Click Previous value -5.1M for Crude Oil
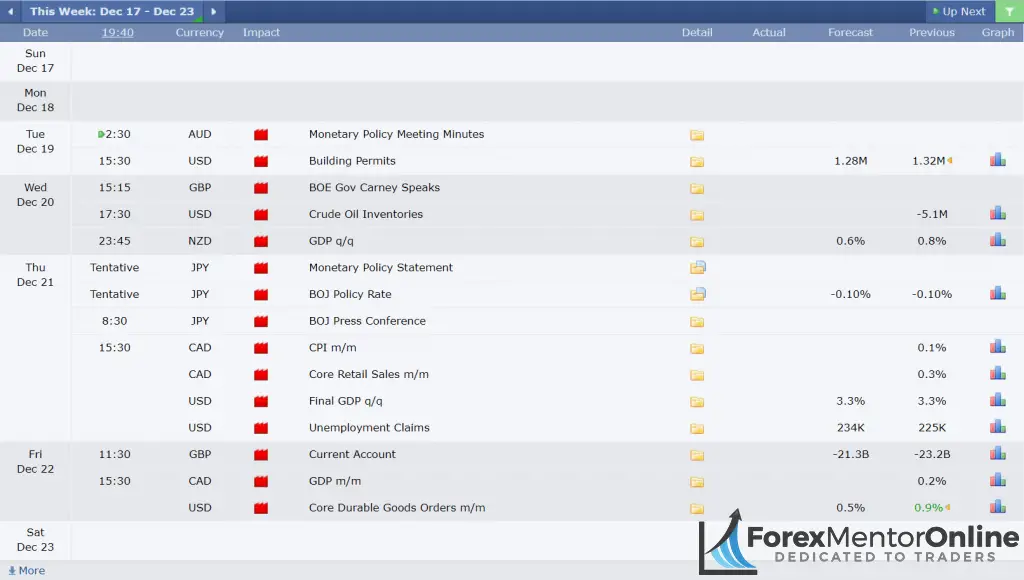Screen dimensions: 1024x580 coord(932,214)
